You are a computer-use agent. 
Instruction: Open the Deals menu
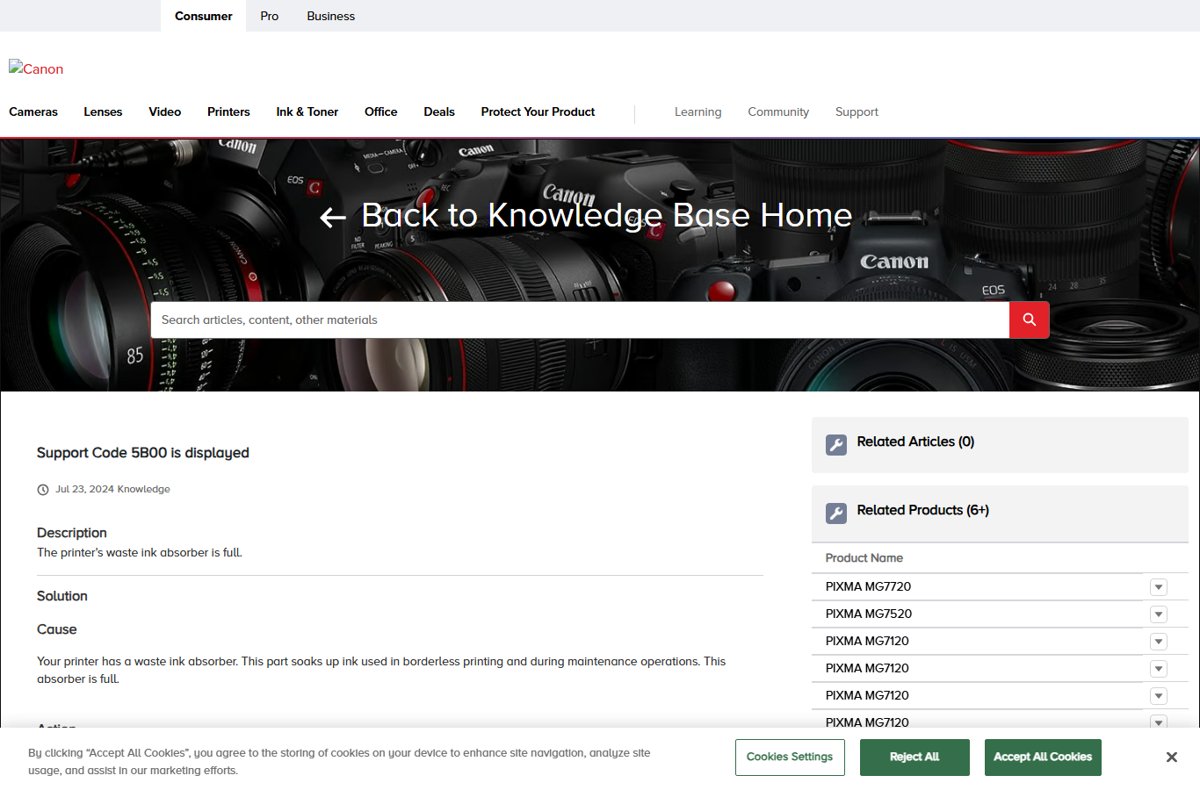pos(439,112)
